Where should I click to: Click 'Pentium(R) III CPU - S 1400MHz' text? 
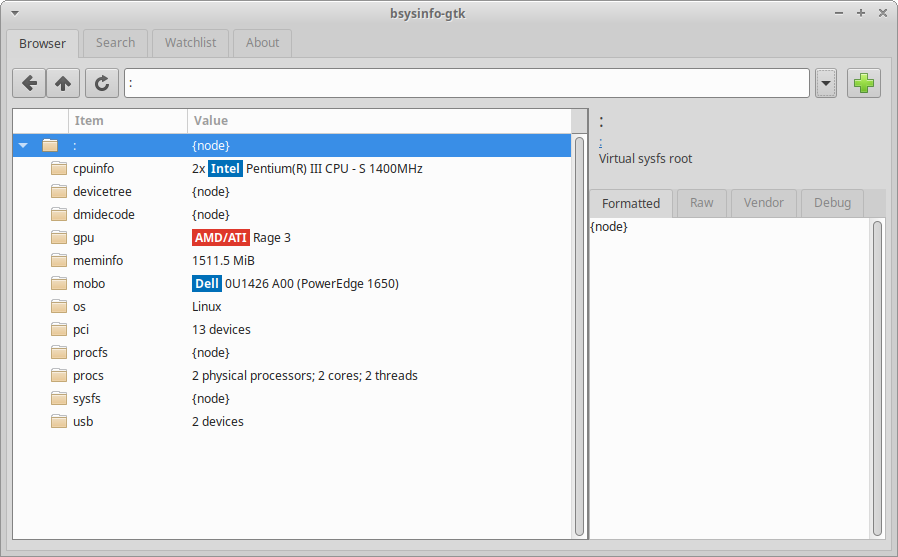(334, 168)
